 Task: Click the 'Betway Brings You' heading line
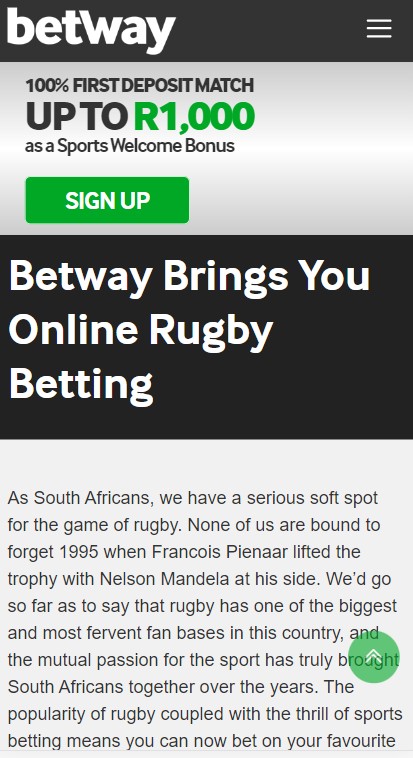pos(190,276)
